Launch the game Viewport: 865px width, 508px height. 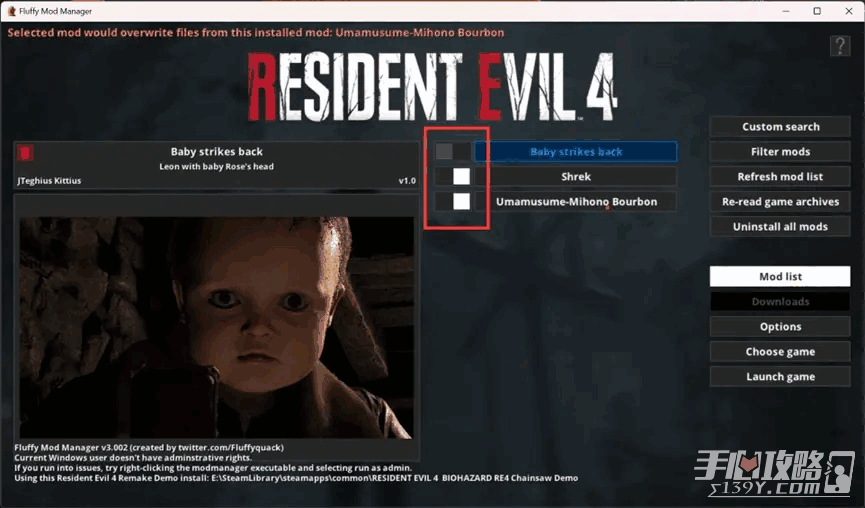click(x=780, y=377)
